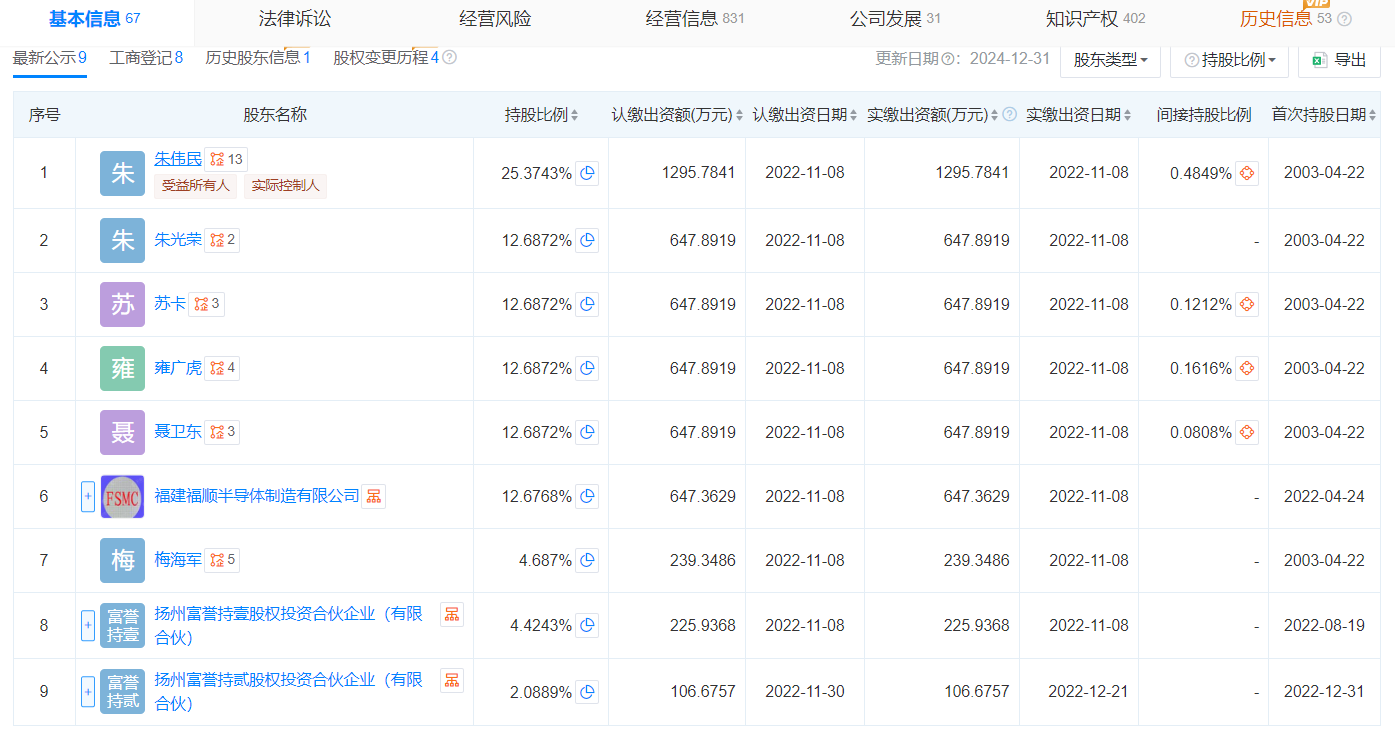Expand row for 福建福顺半导体制造有限公司
1395x740 pixels.
pos(88,496)
